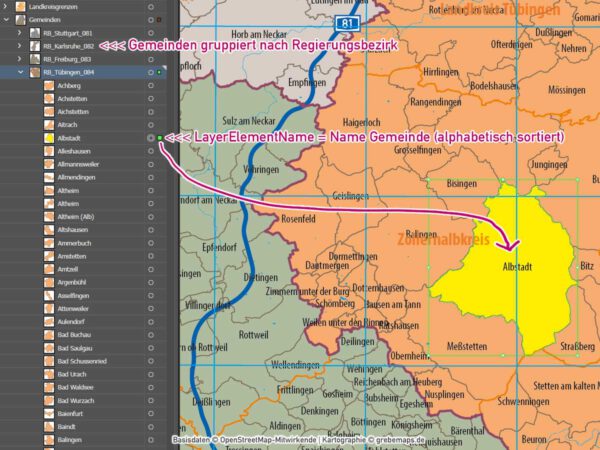Click the brown selection square beside Gemeinden
600x450 pixels.
(159, 20)
